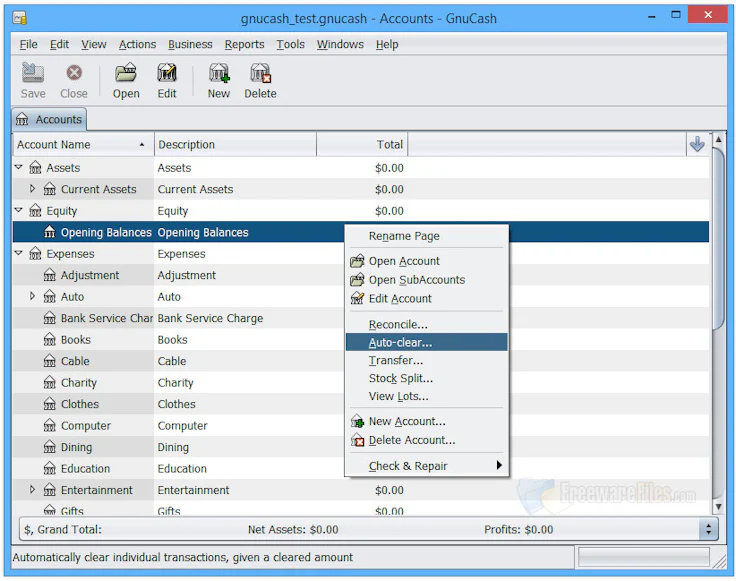Open the Actions menu
Viewport: 736px width, 581px height.
pyautogui.click(x=137, y=44)
